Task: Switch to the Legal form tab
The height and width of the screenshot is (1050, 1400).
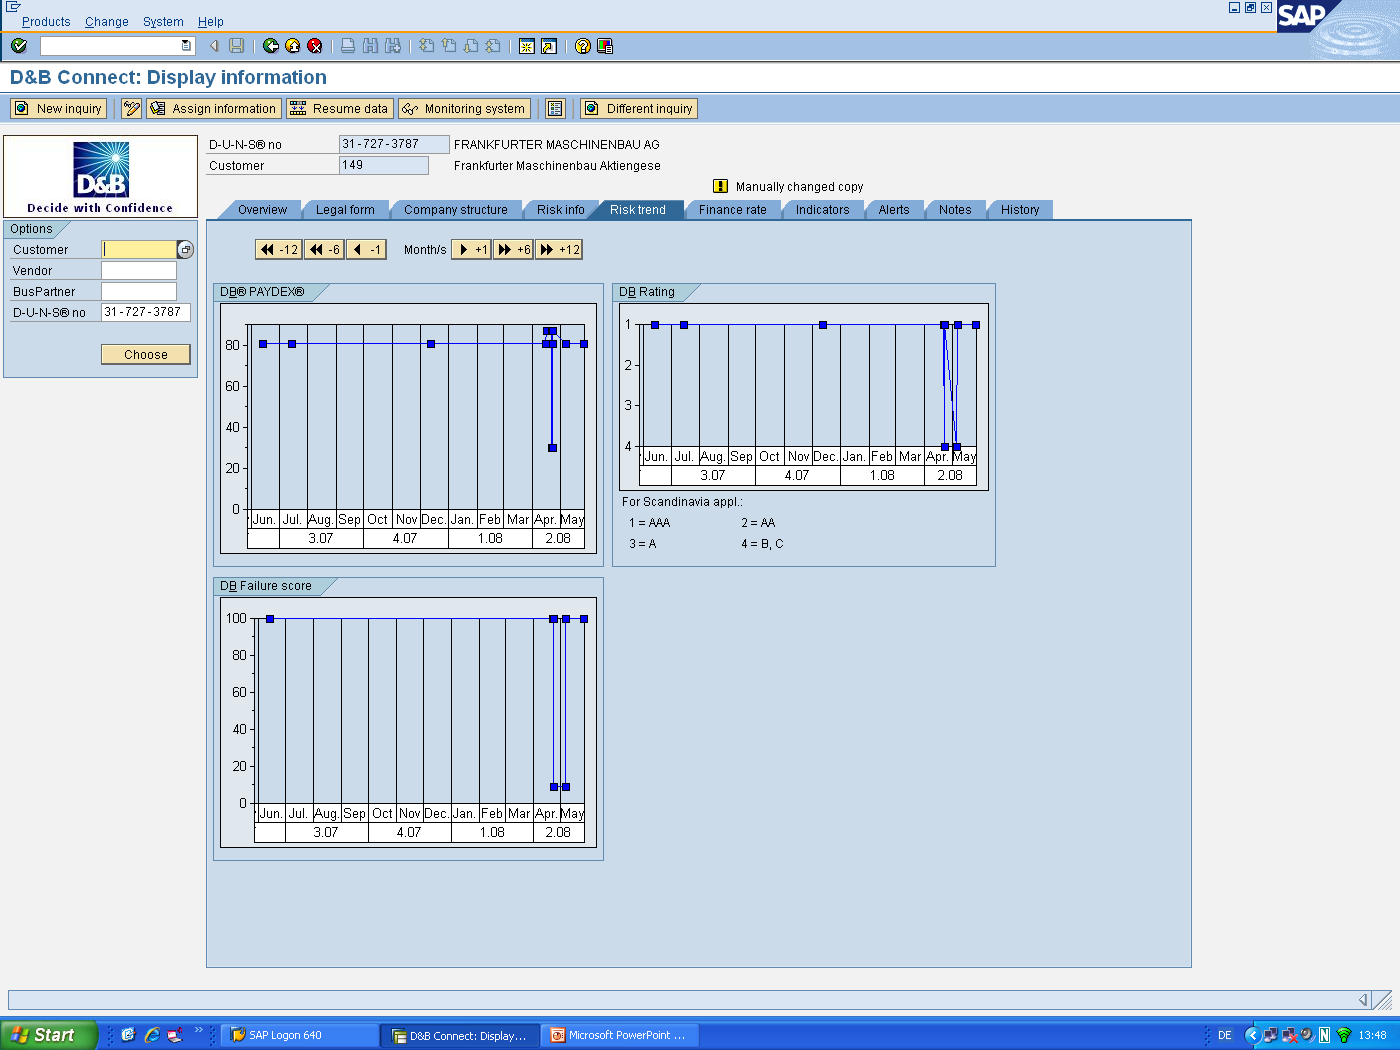Action: [x=345, y=210]
